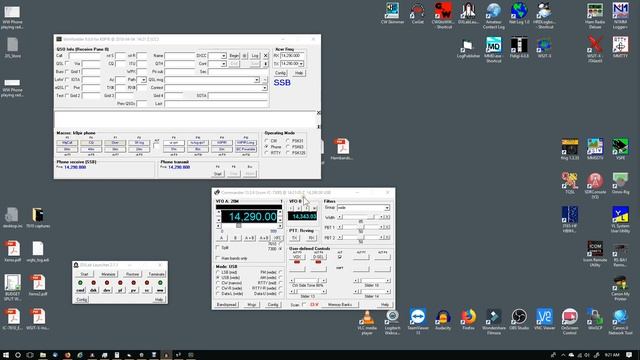Image resolution: width=640 pixels, height=360 pixels.
Task: Open the MMSSTV desktop icon
Action: point(595,149)
